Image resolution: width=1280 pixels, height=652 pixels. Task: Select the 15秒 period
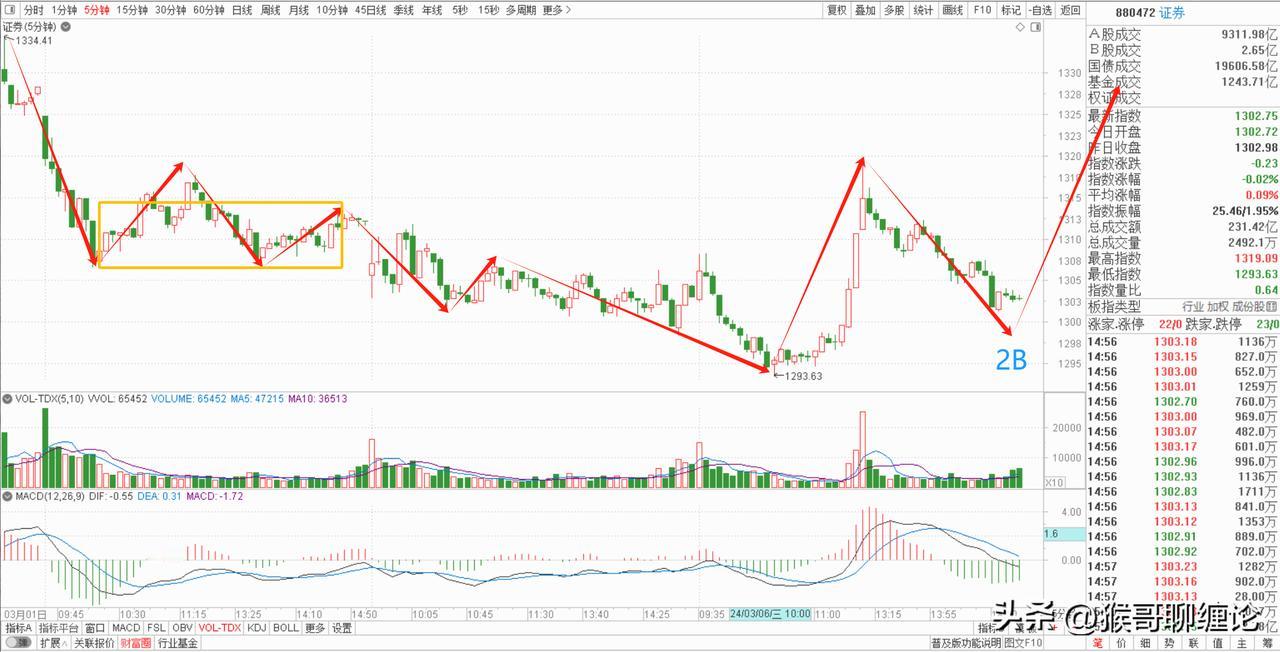pyautogui.click(x=488, y=10)
